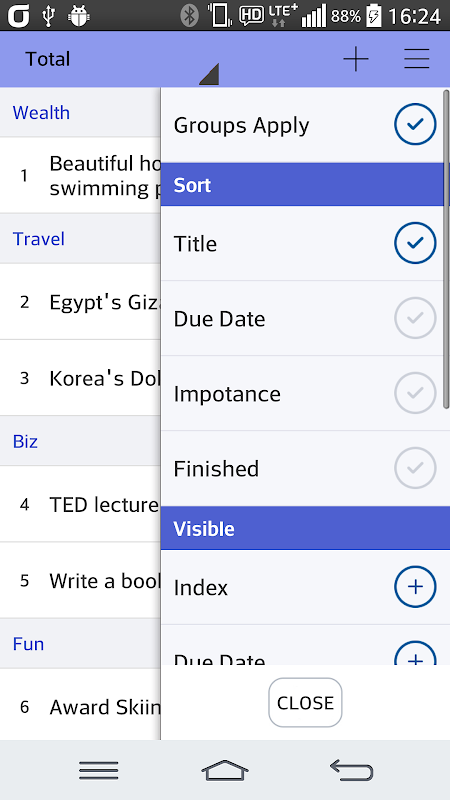Close the options panel
450x800 pixels.
[305, 703]
